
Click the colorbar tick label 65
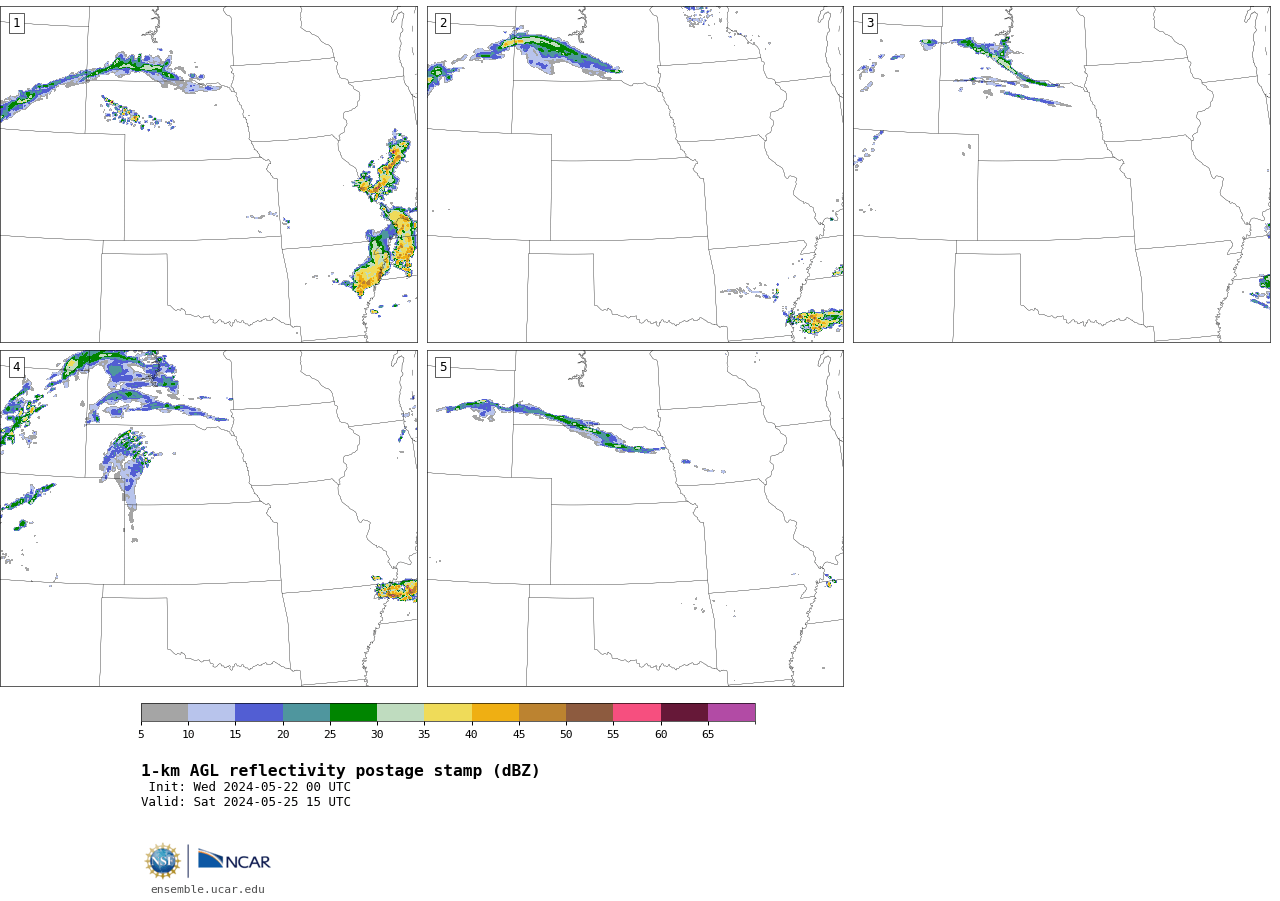coord(708,735)
